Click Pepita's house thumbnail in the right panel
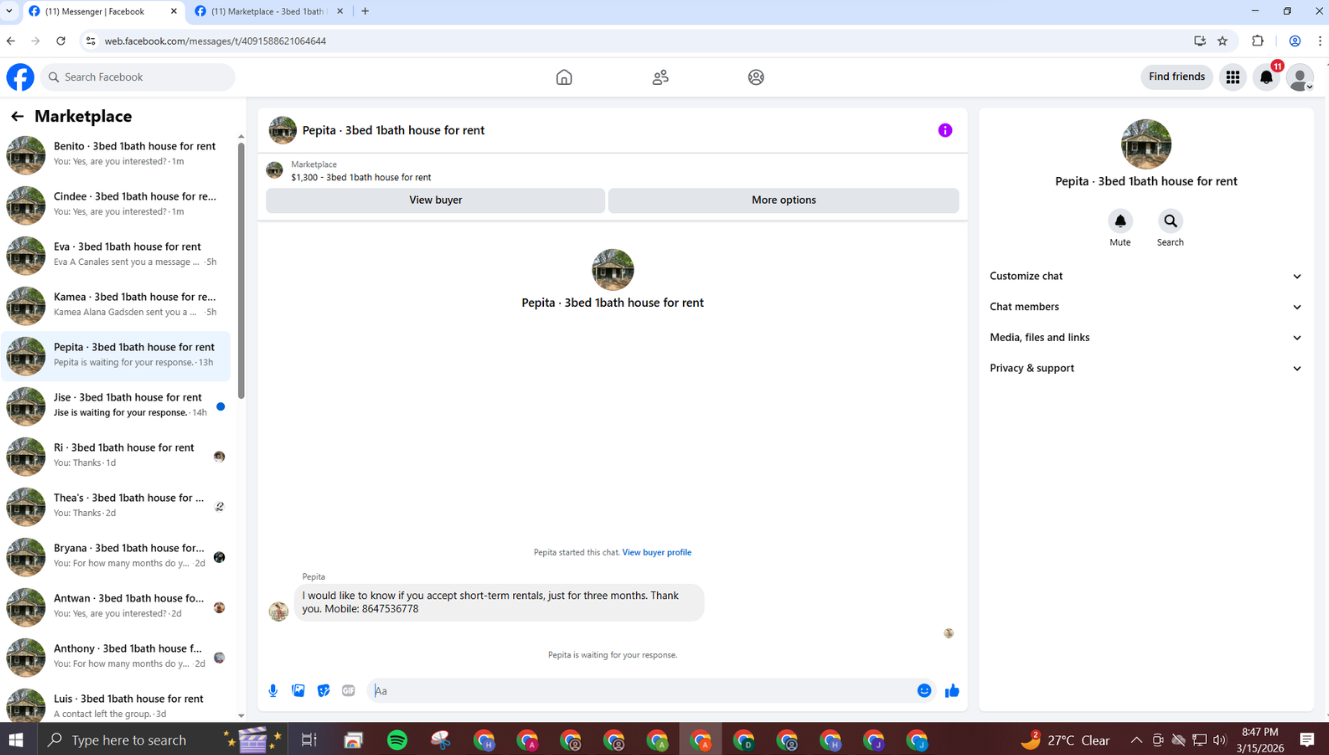This screenshot has width=1329, height=755. pyautogui.click(x=1146, y=144)
